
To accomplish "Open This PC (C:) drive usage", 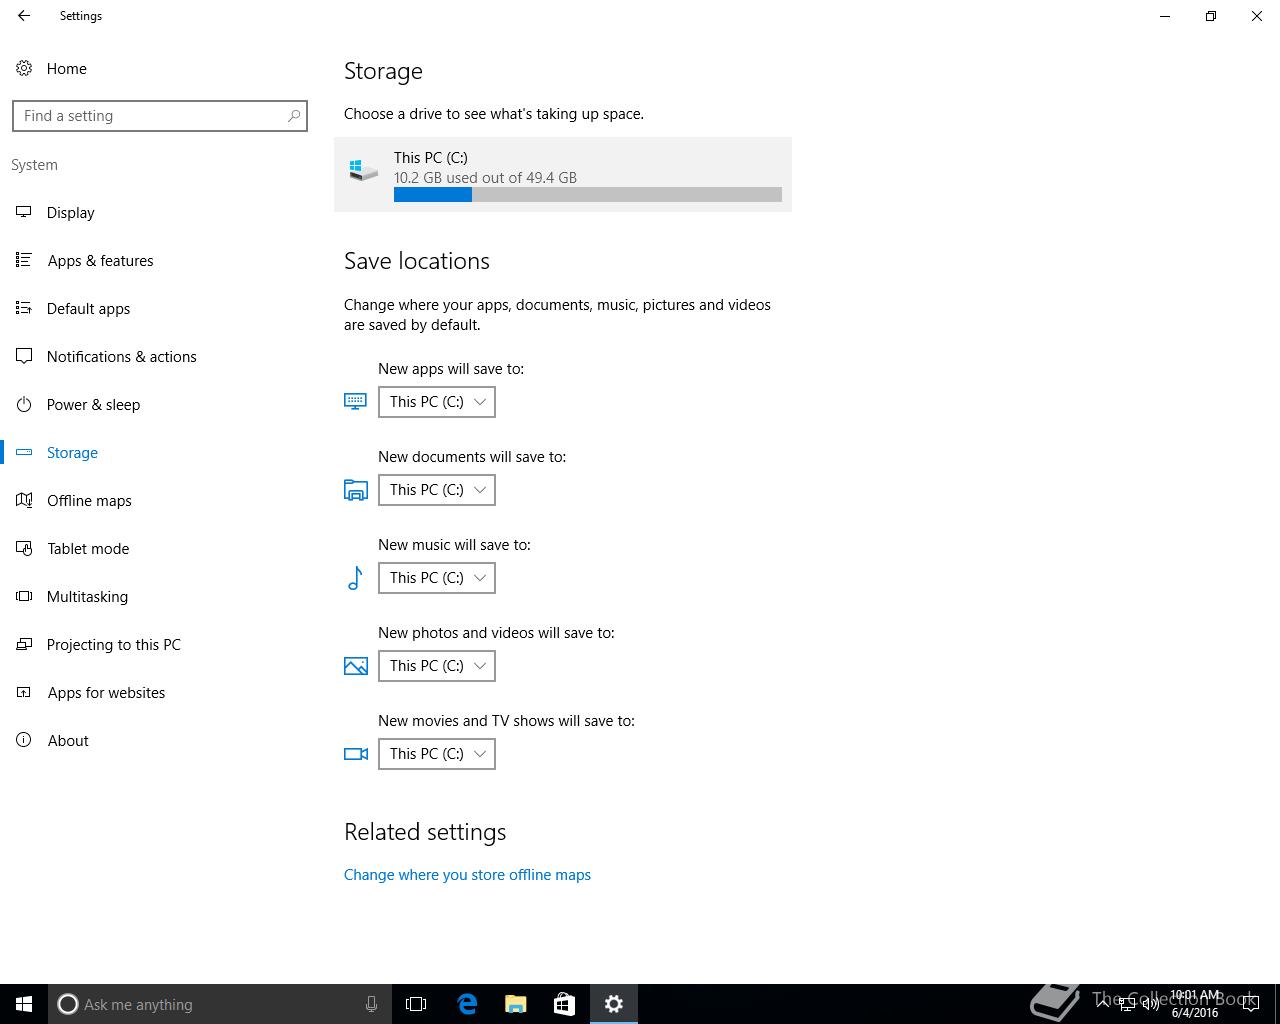I will (563, 174).
